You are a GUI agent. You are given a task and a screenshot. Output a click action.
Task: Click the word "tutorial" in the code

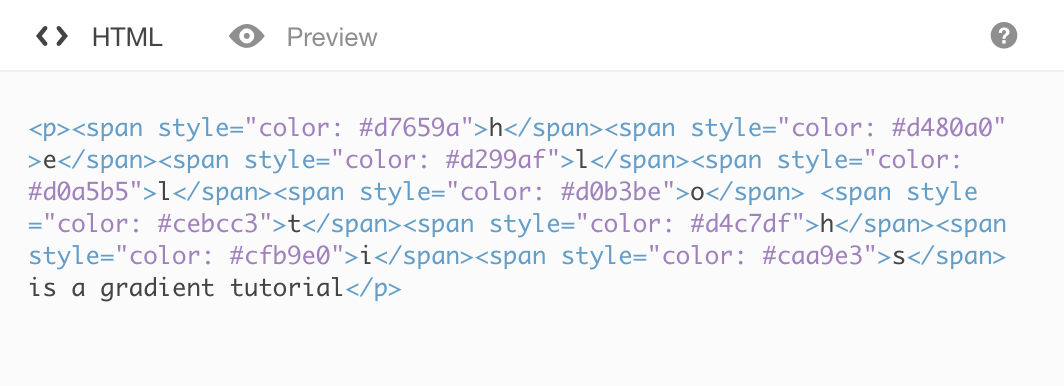(x=286, y=289)
